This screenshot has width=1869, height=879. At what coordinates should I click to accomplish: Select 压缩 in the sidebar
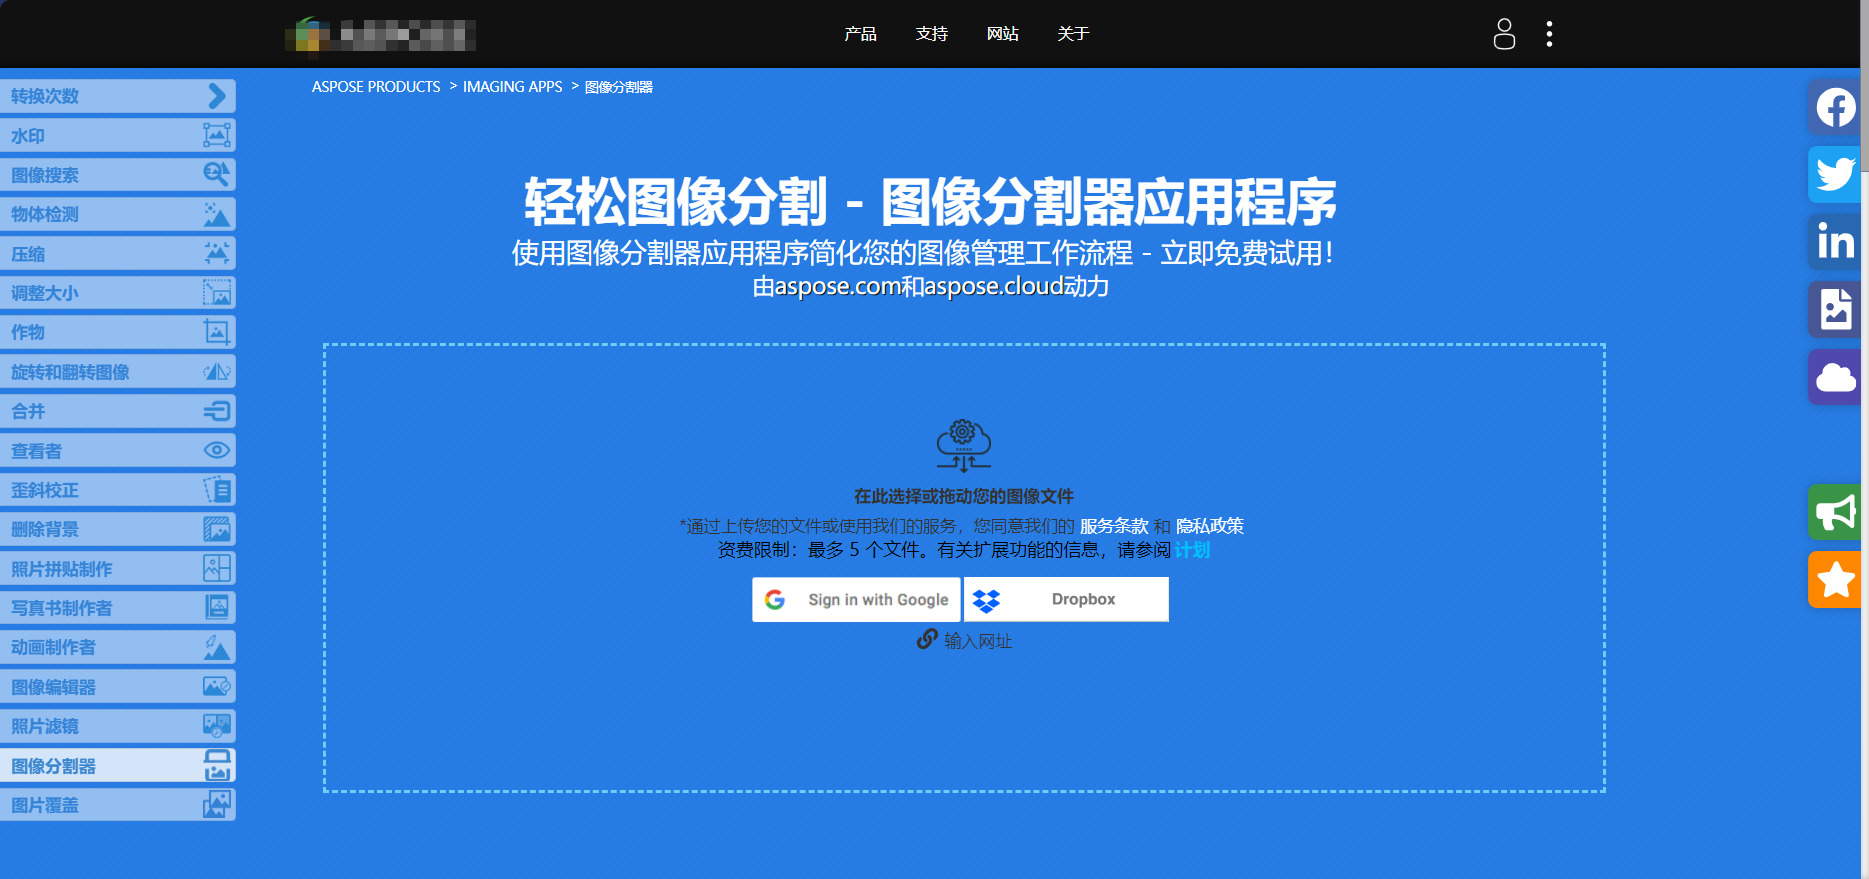[118, 253]
